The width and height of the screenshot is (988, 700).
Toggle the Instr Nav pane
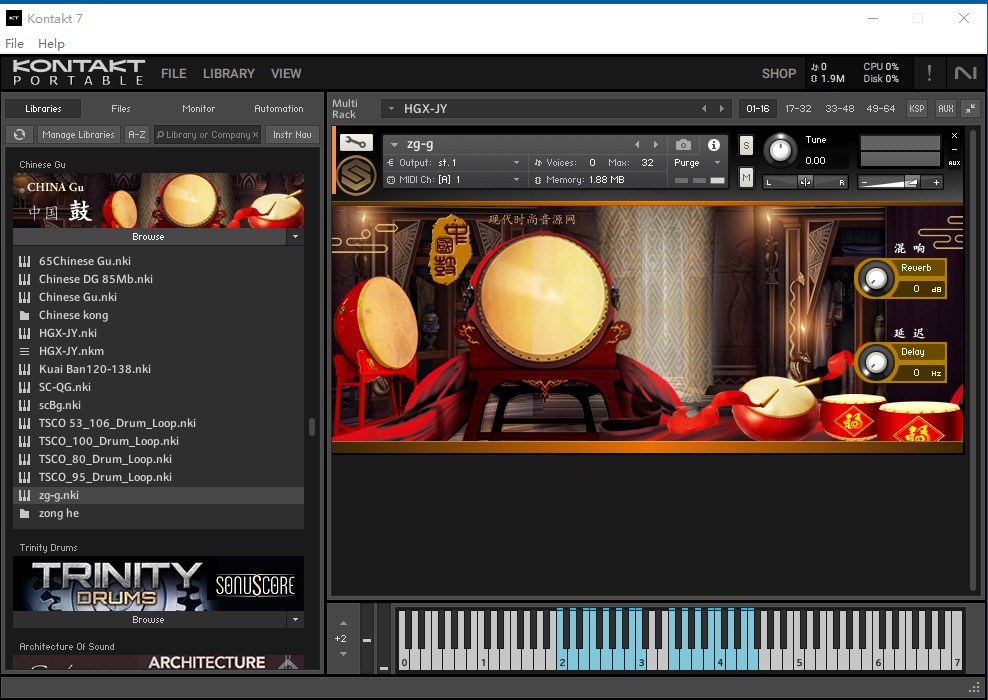(292, 134)
